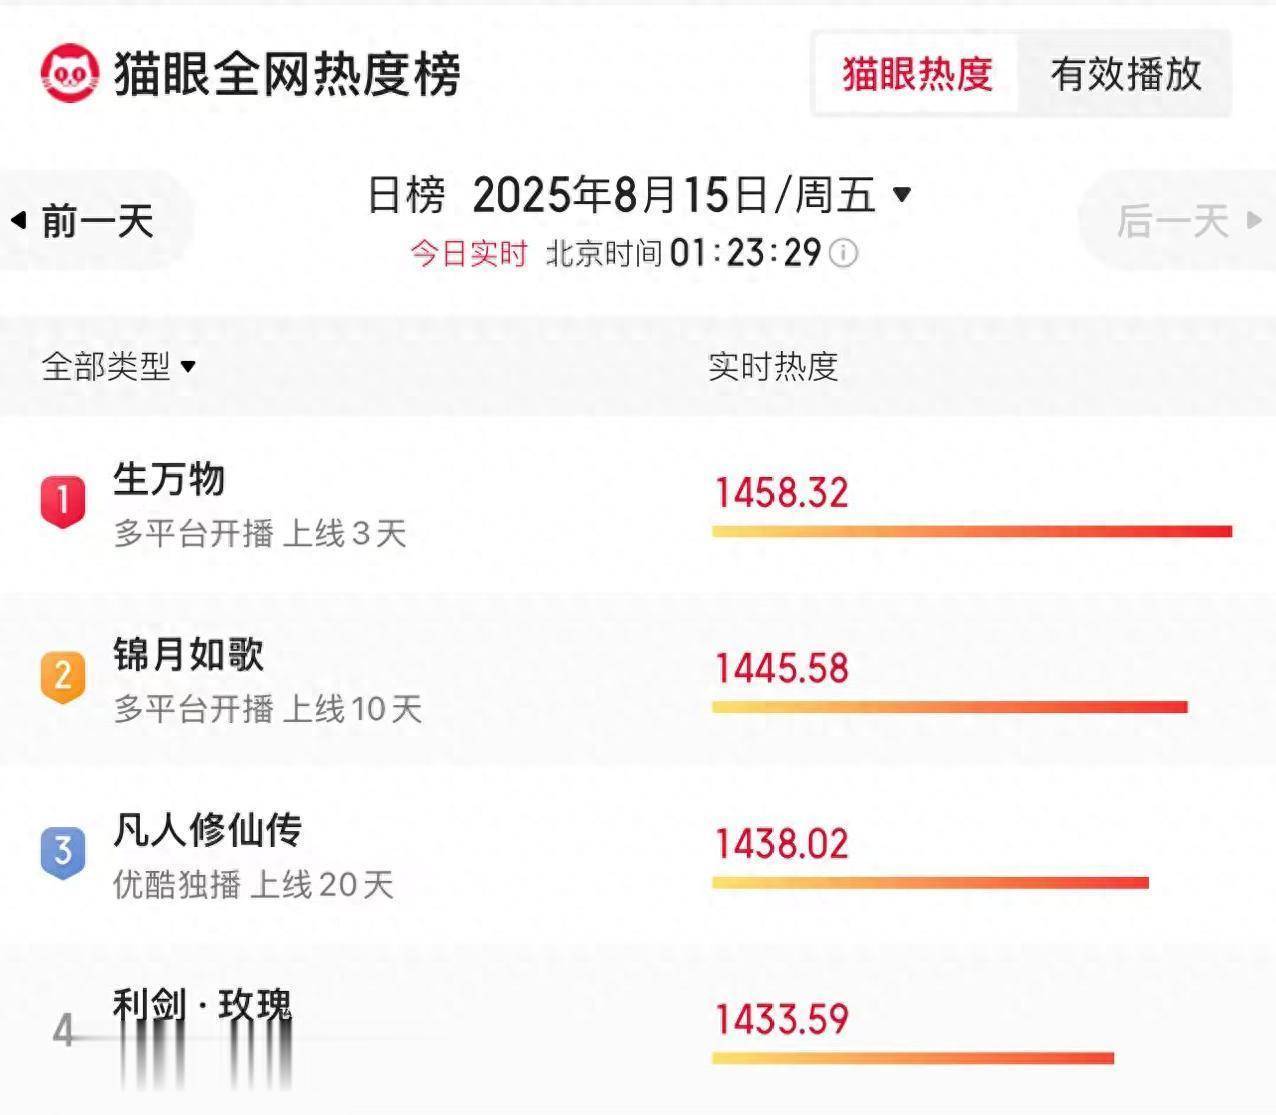Viewport: 1276px width, 1115px height.
Task: Click the 实时热度 column header
Action: click(x=772, y=367)
